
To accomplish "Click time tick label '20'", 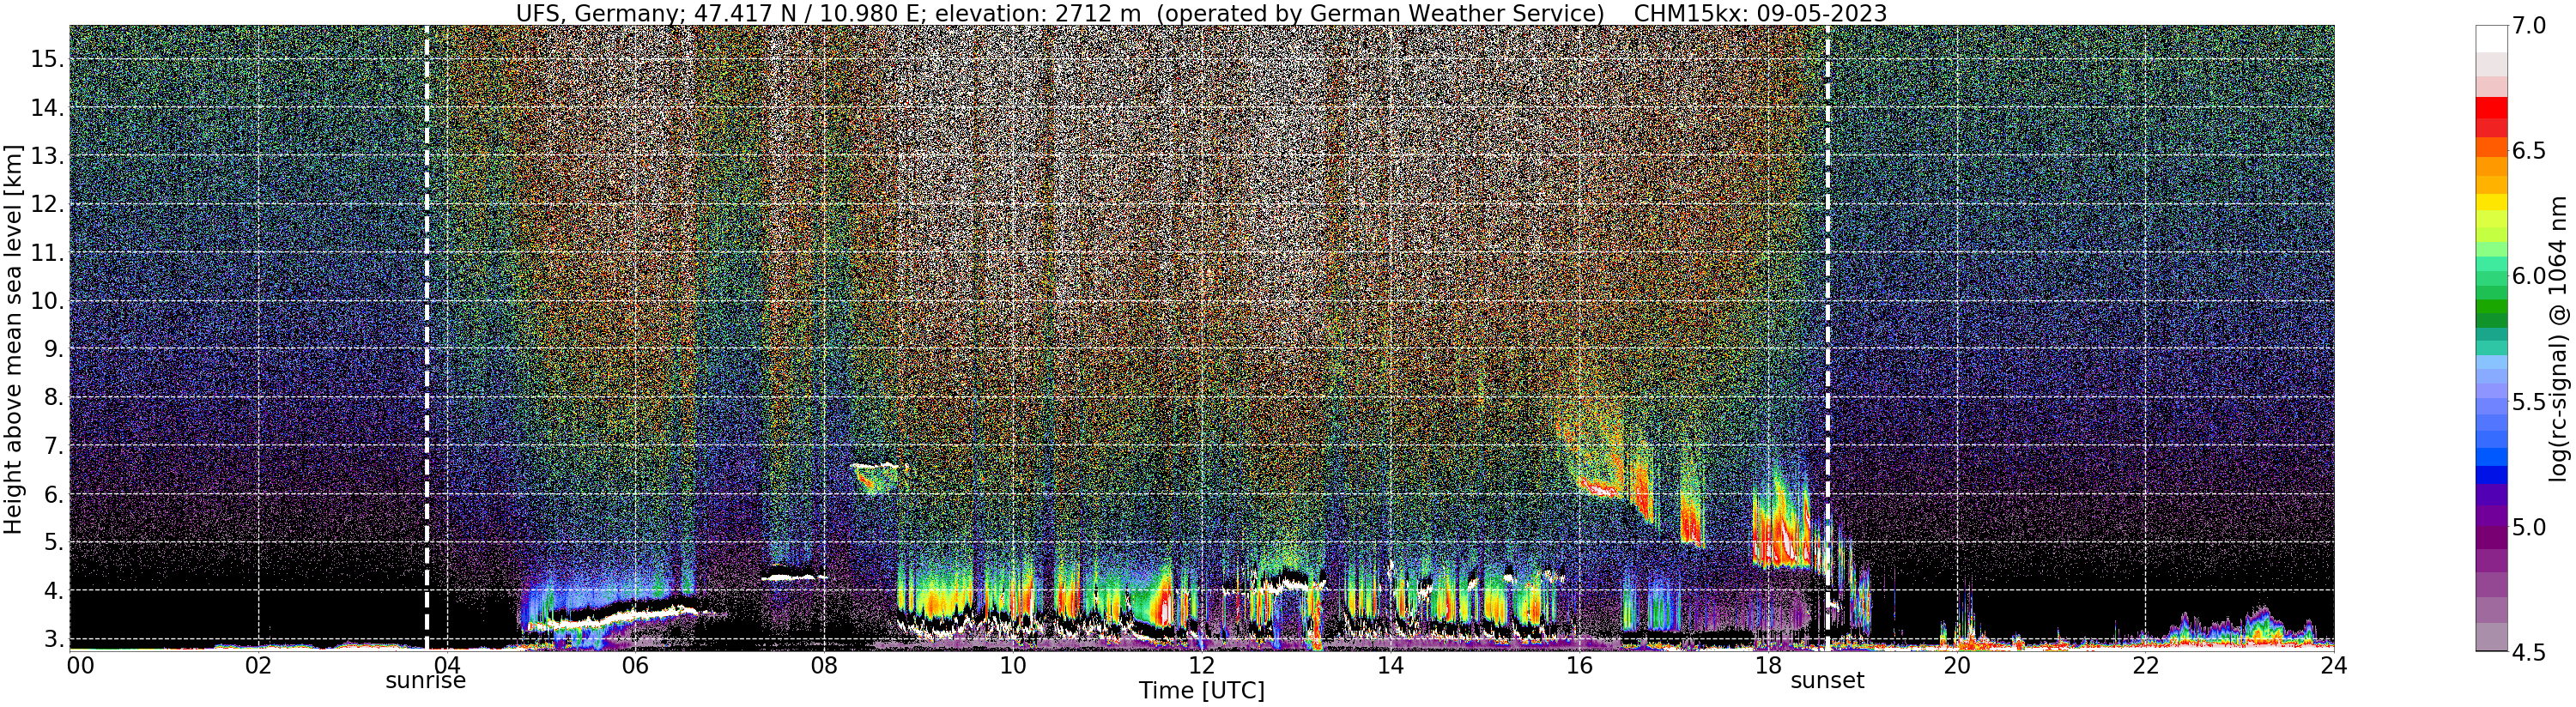I will (x=1957, y=665).
